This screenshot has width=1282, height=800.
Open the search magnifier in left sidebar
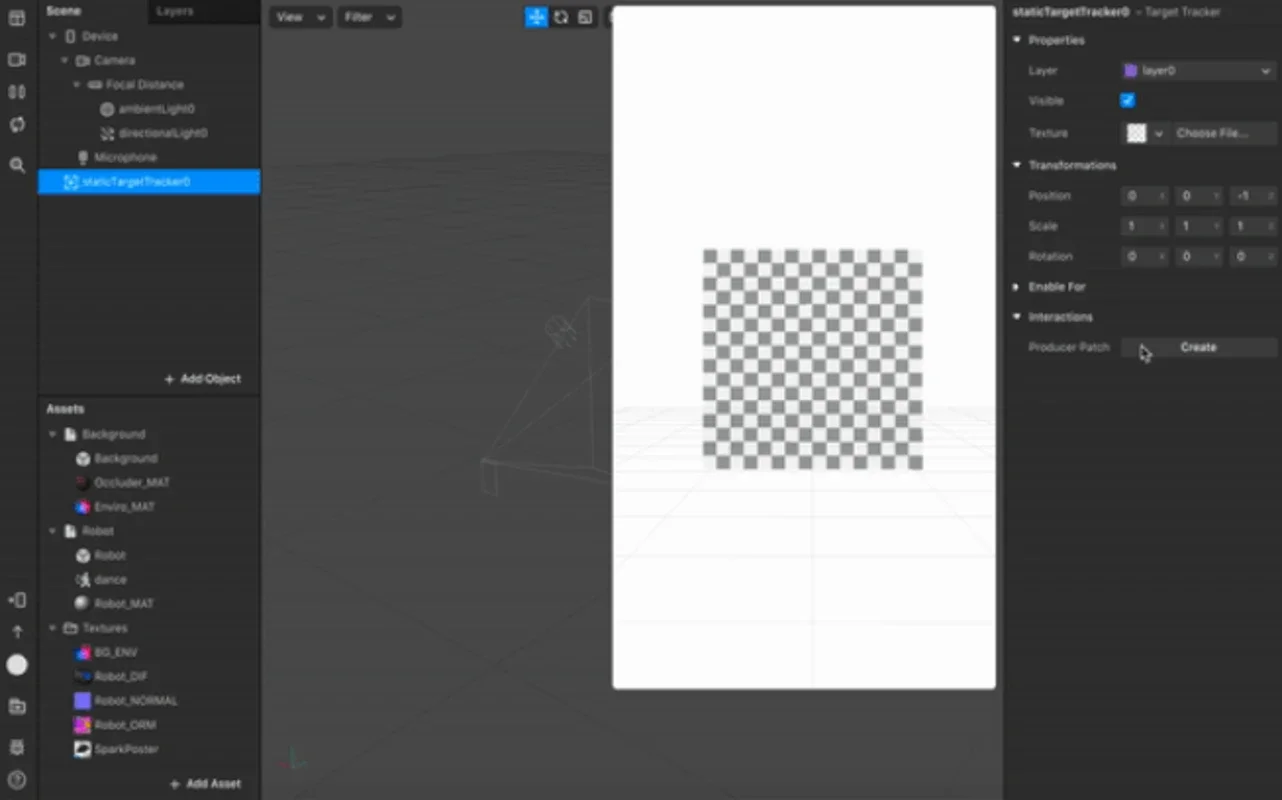(x=17, y=165)
